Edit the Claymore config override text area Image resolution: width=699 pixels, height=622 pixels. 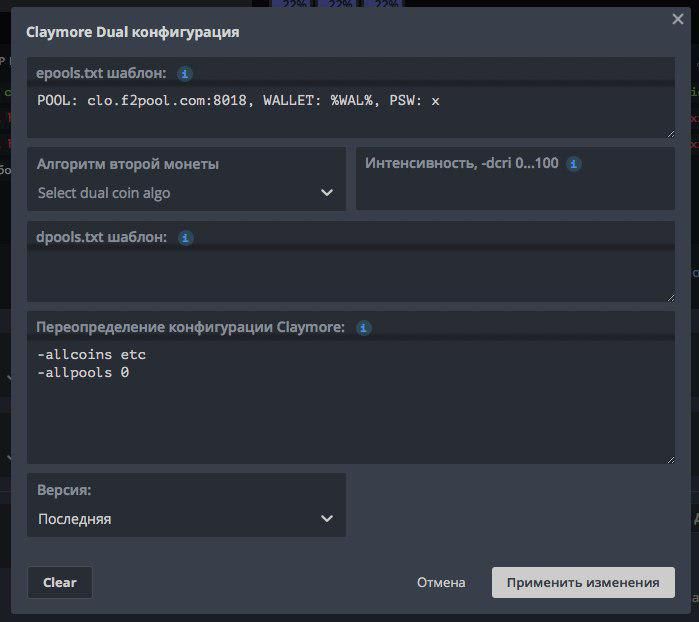351,402
